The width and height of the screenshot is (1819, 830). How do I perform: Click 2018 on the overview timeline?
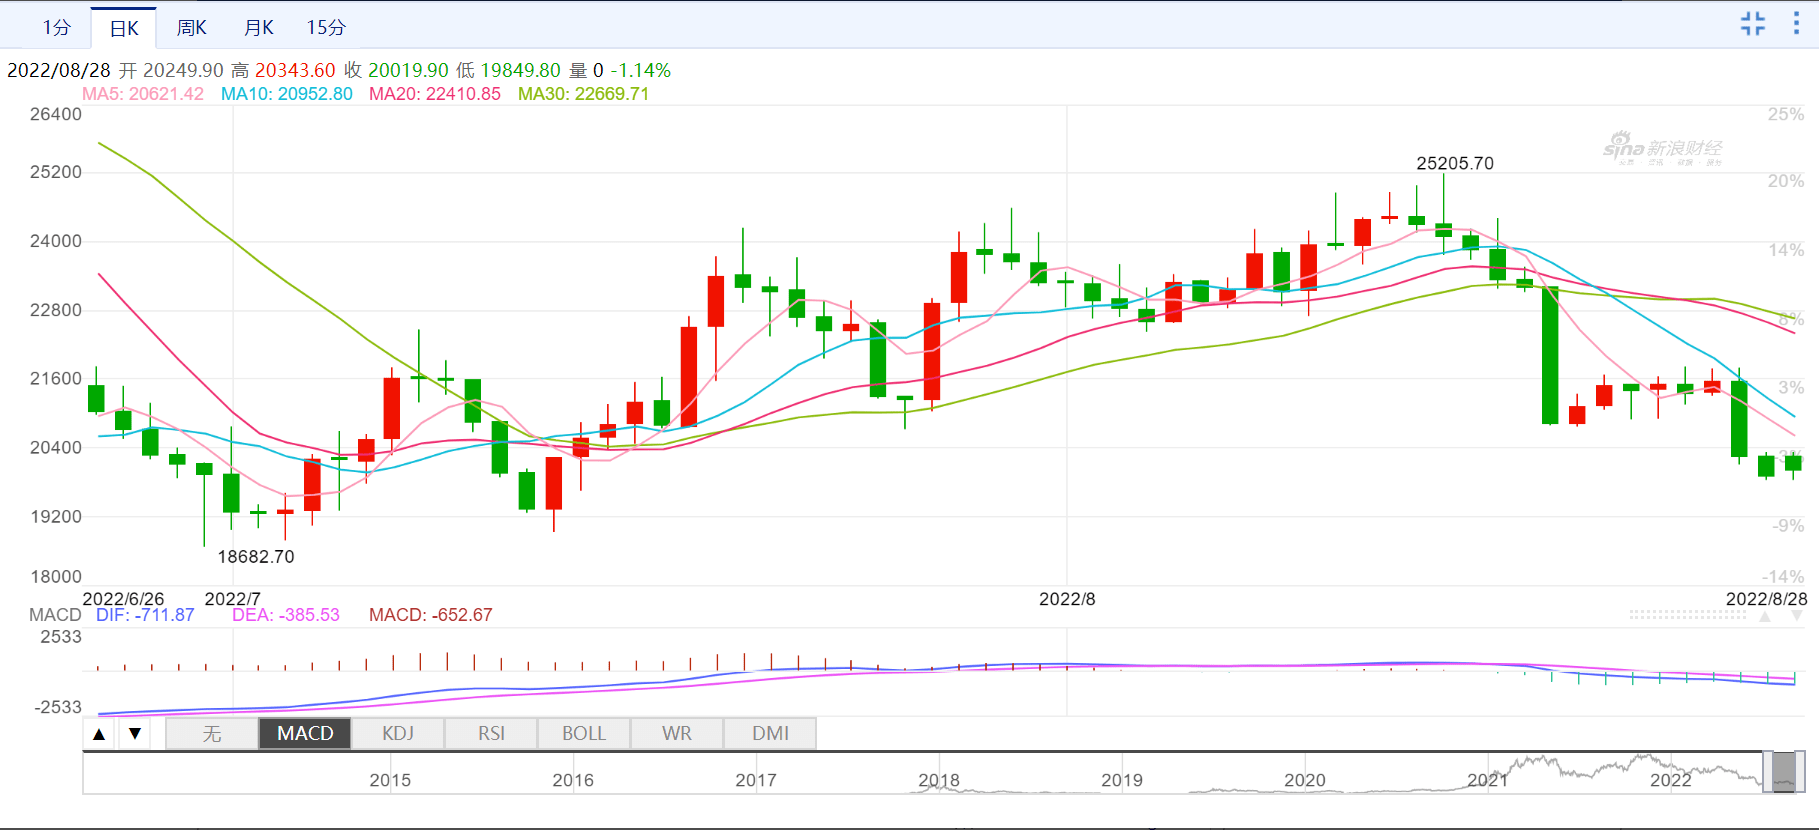[938, 780]
